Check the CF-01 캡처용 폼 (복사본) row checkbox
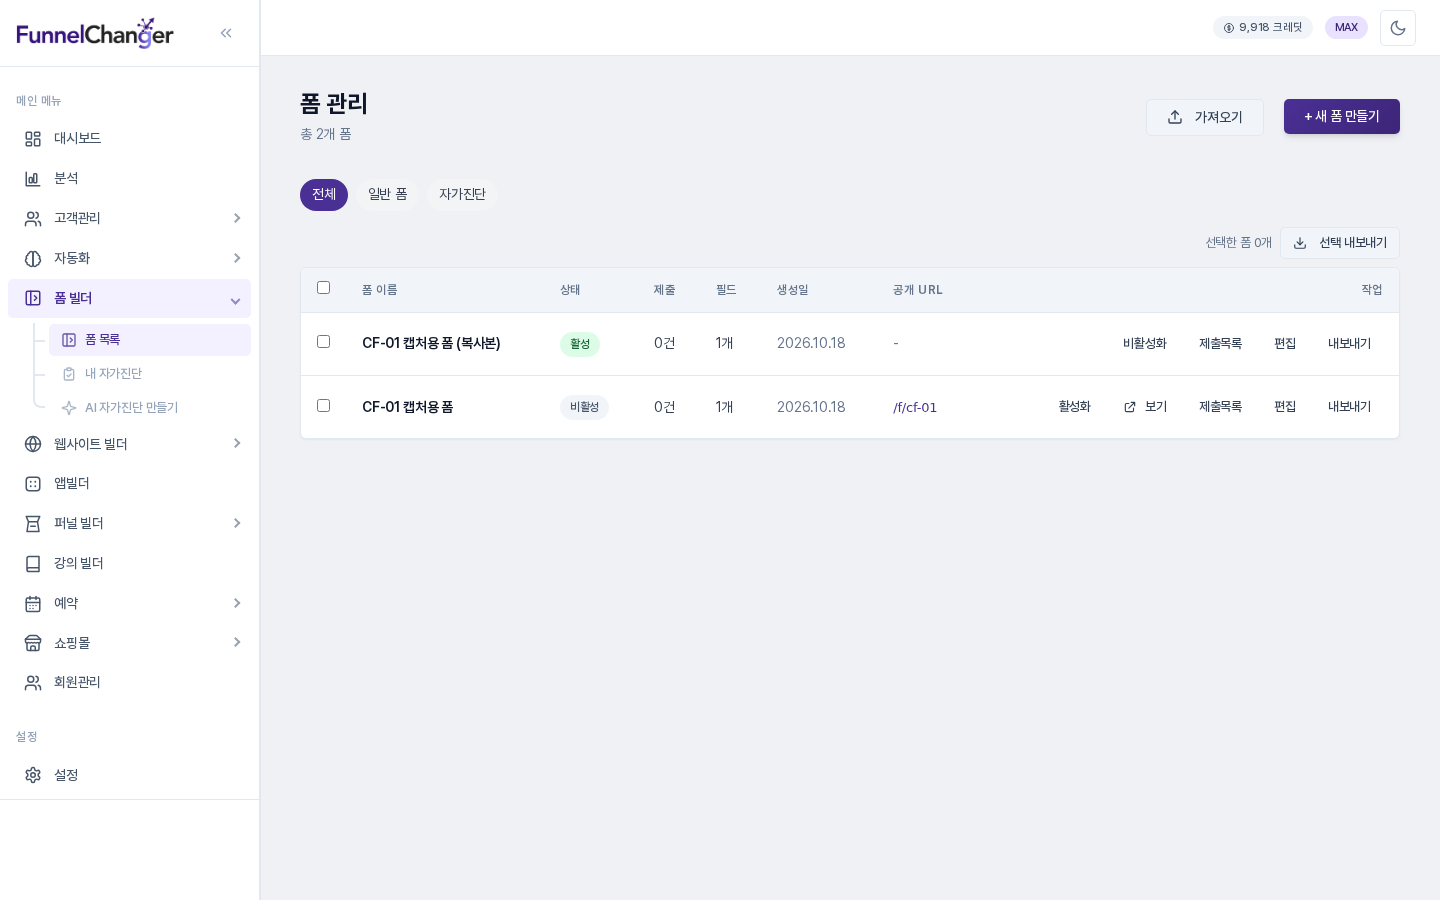 click(x=323, y=342)
